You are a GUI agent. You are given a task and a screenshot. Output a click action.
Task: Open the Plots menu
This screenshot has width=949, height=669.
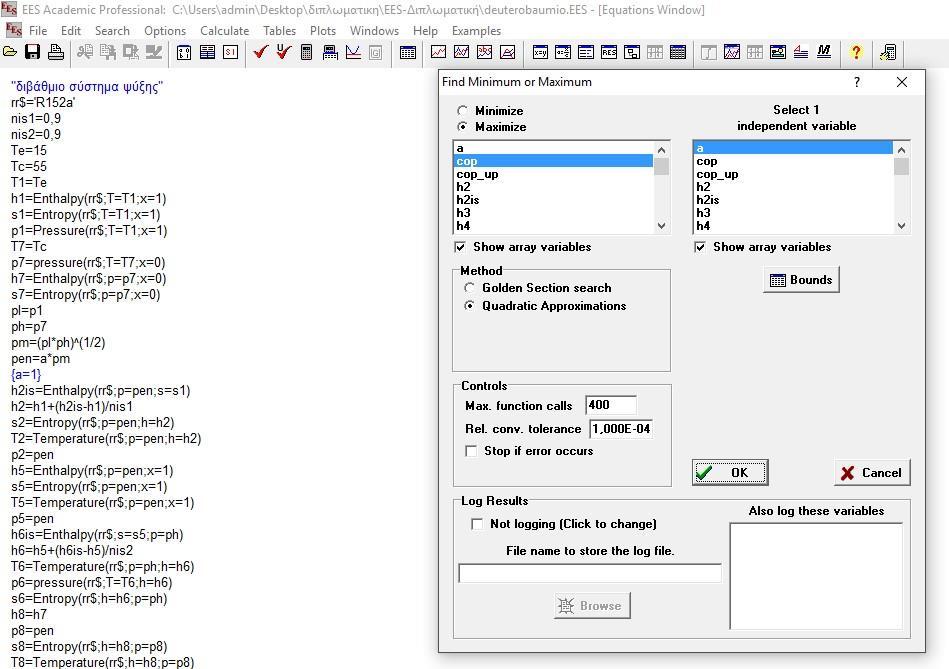click(x=323, y=31)
